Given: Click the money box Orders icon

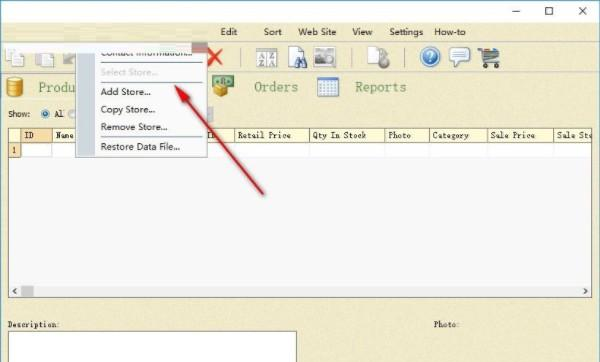Looking at the screenshot, I should click(x=223, y=85).
